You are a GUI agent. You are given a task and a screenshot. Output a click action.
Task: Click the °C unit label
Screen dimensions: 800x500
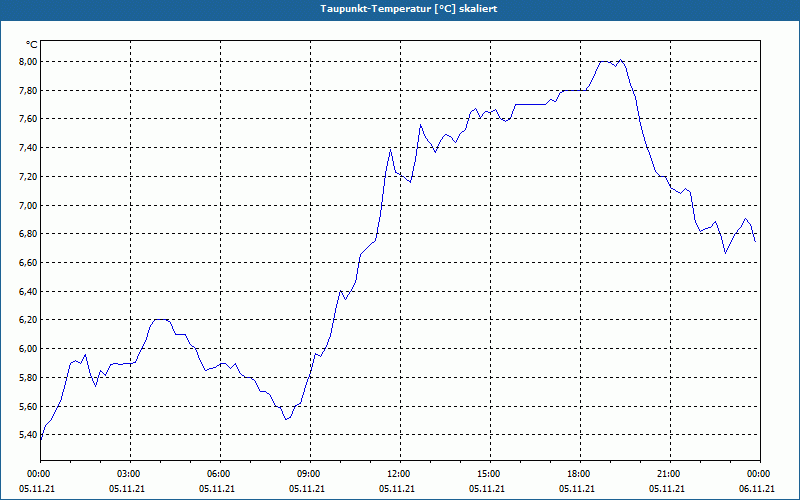click(x=32, y=45)
